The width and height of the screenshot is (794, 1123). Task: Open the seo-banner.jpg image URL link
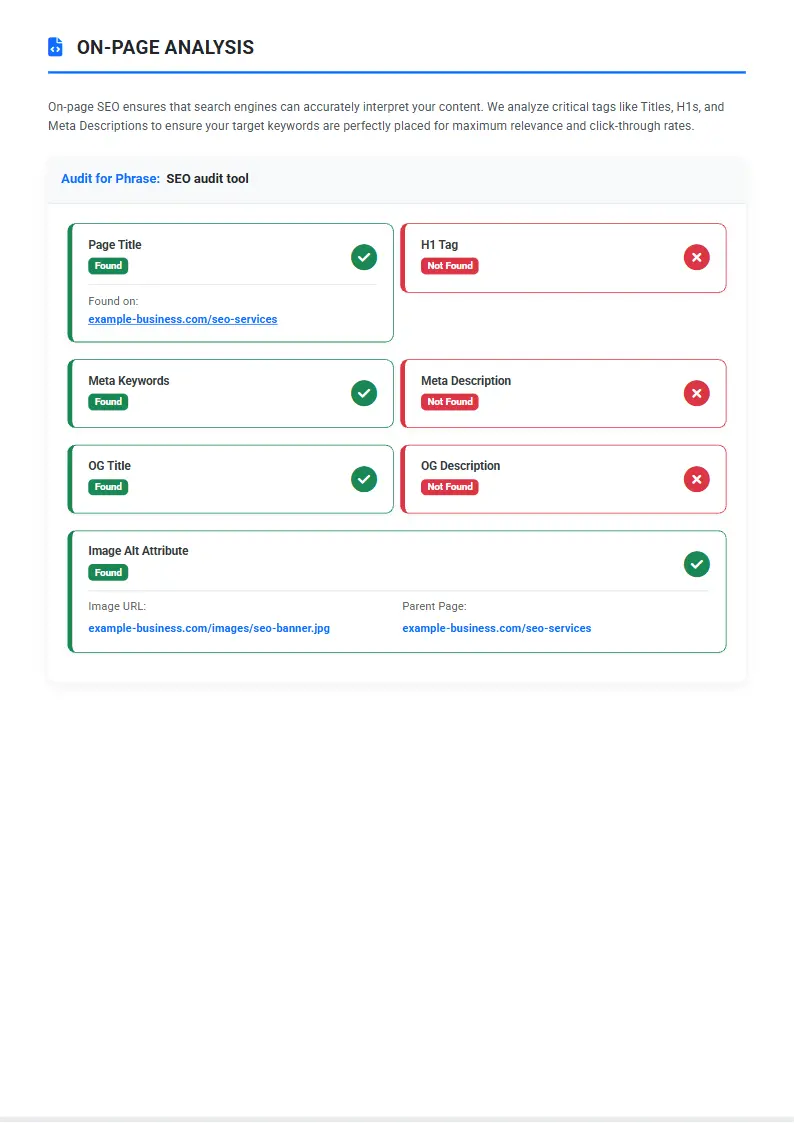209,628
